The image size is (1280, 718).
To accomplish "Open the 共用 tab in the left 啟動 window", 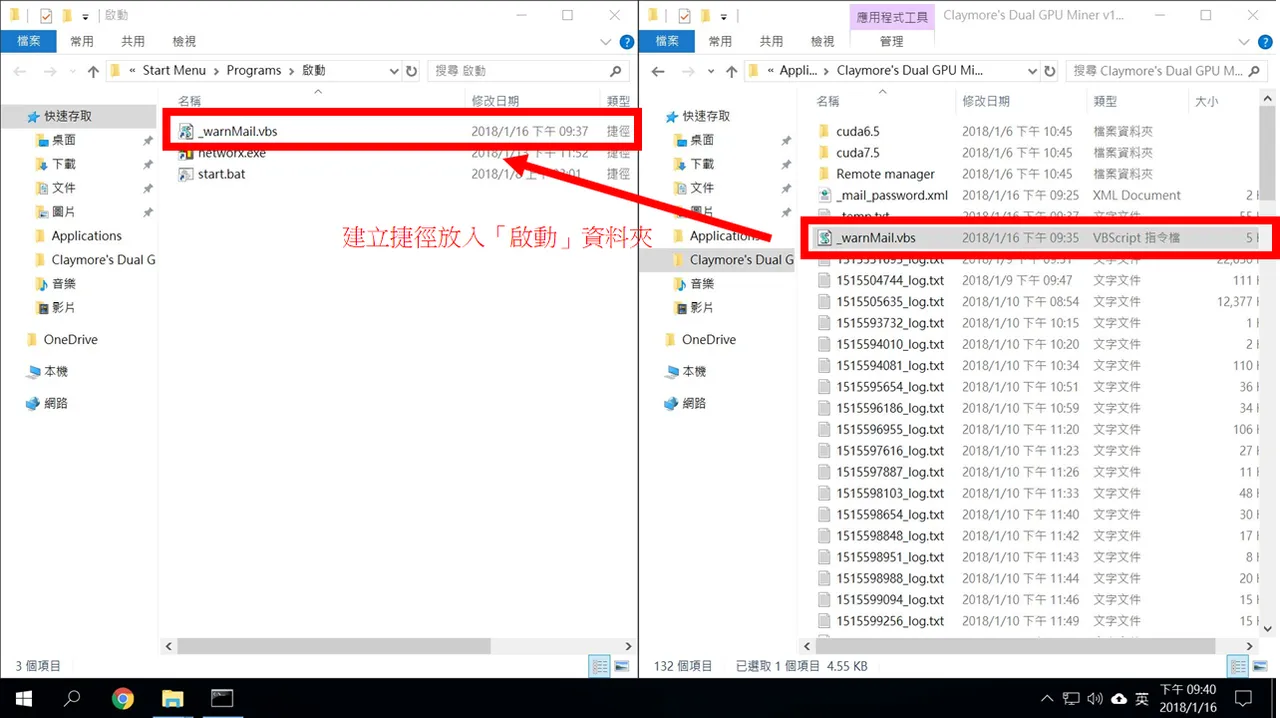I will (133, 41).
